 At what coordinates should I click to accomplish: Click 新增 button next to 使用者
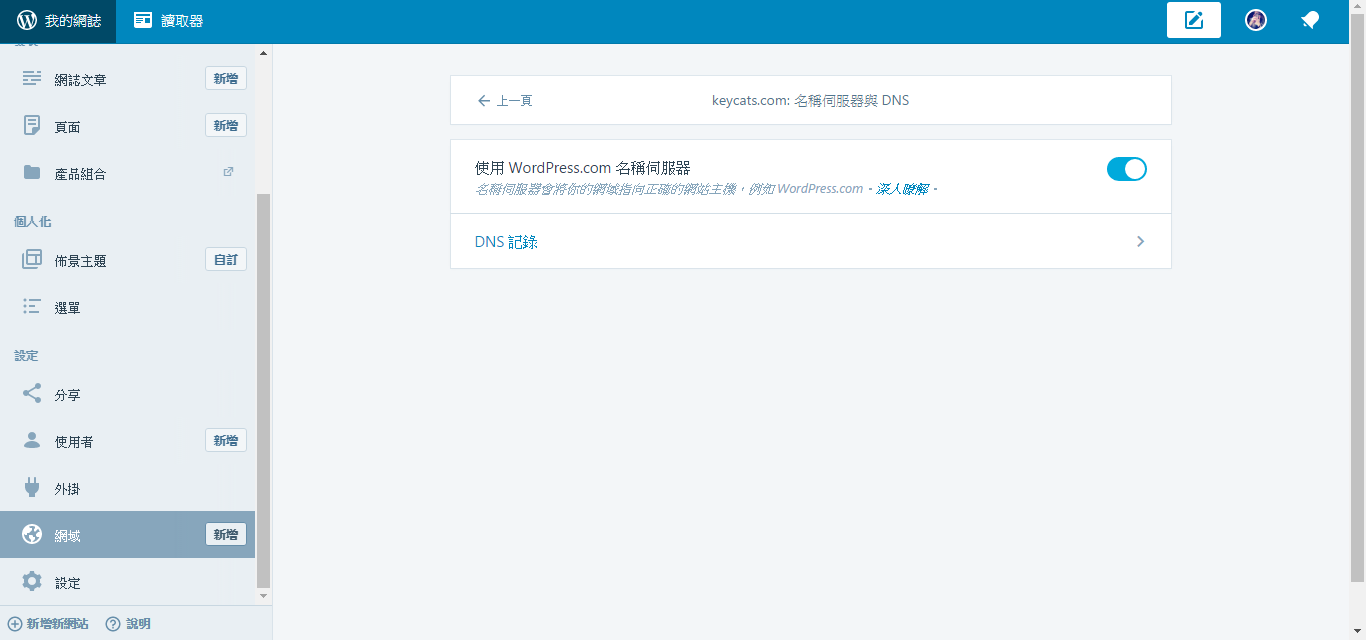pos(226,440)
